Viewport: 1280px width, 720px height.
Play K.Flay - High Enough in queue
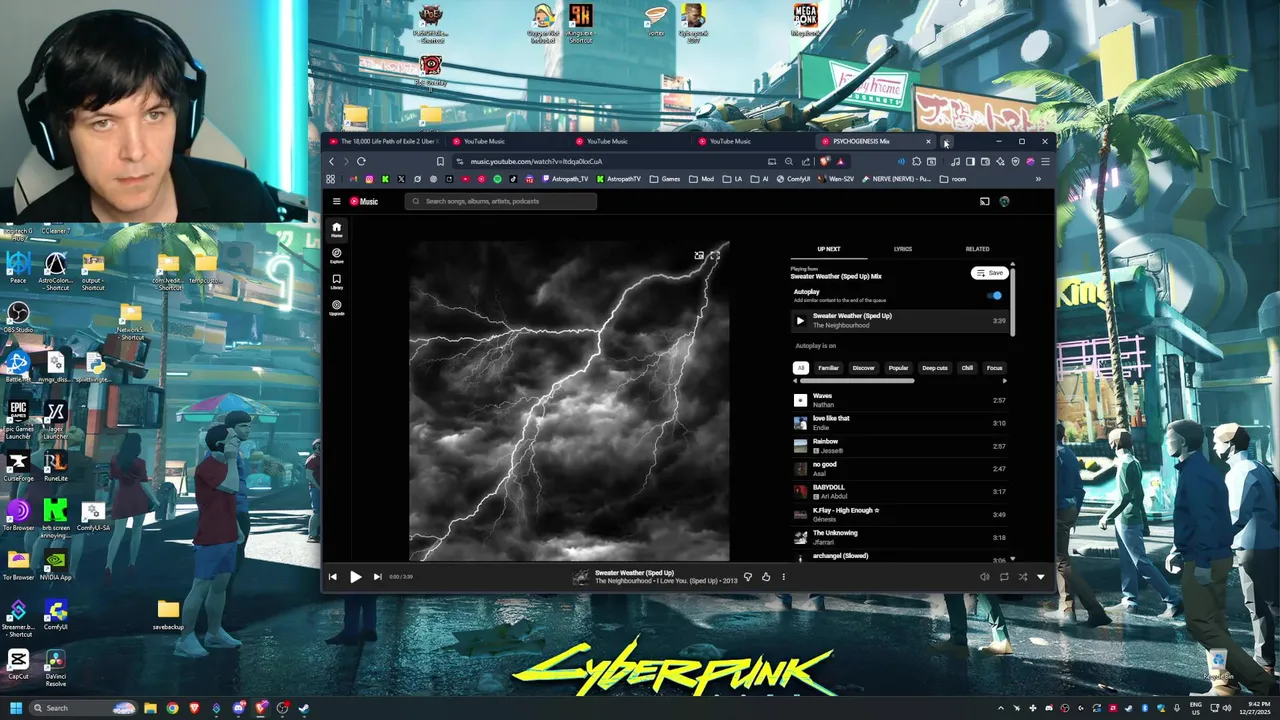pos(900,515)
